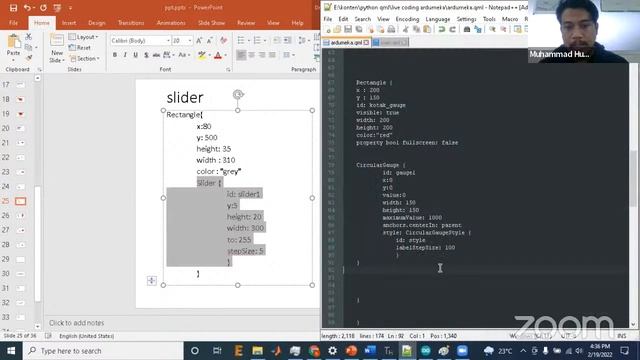Toggle text shadow
Image resolution: width=640 pixels, height=360 pixels.
pyautogui.click(x=146, y=55)
